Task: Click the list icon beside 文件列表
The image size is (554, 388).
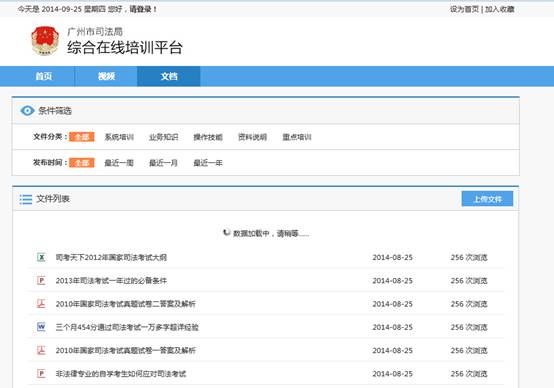Action: (26, 199)
